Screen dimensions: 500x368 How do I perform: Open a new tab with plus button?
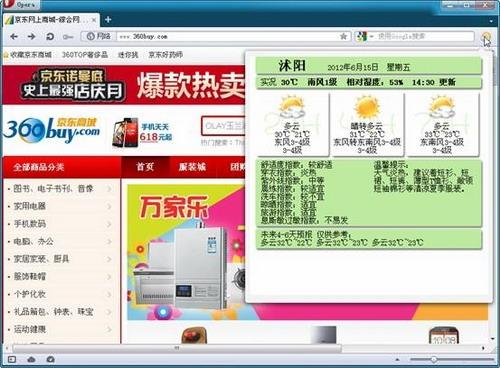108,20
